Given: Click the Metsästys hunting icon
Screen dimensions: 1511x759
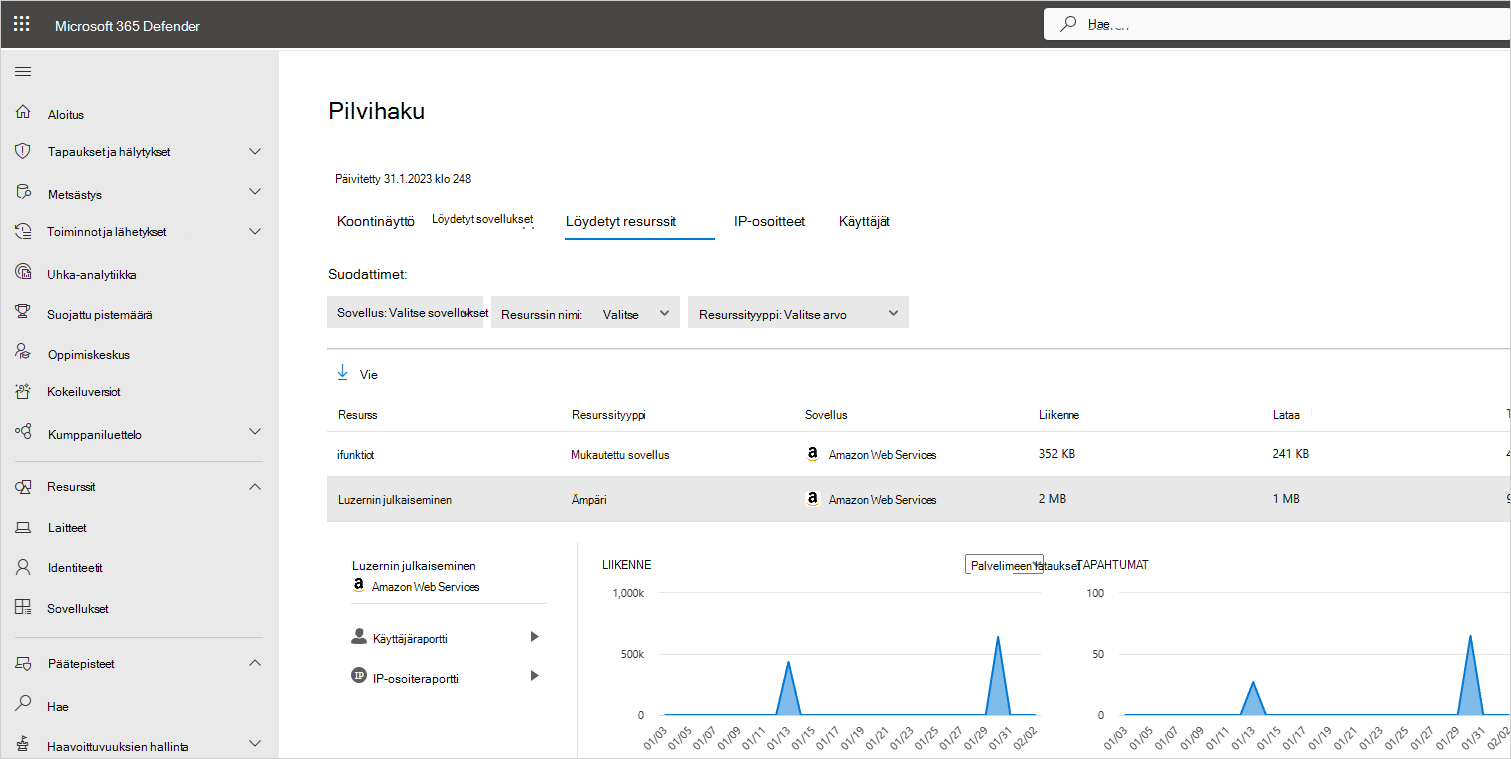Looking at the screenshot, I should (24, 192).
